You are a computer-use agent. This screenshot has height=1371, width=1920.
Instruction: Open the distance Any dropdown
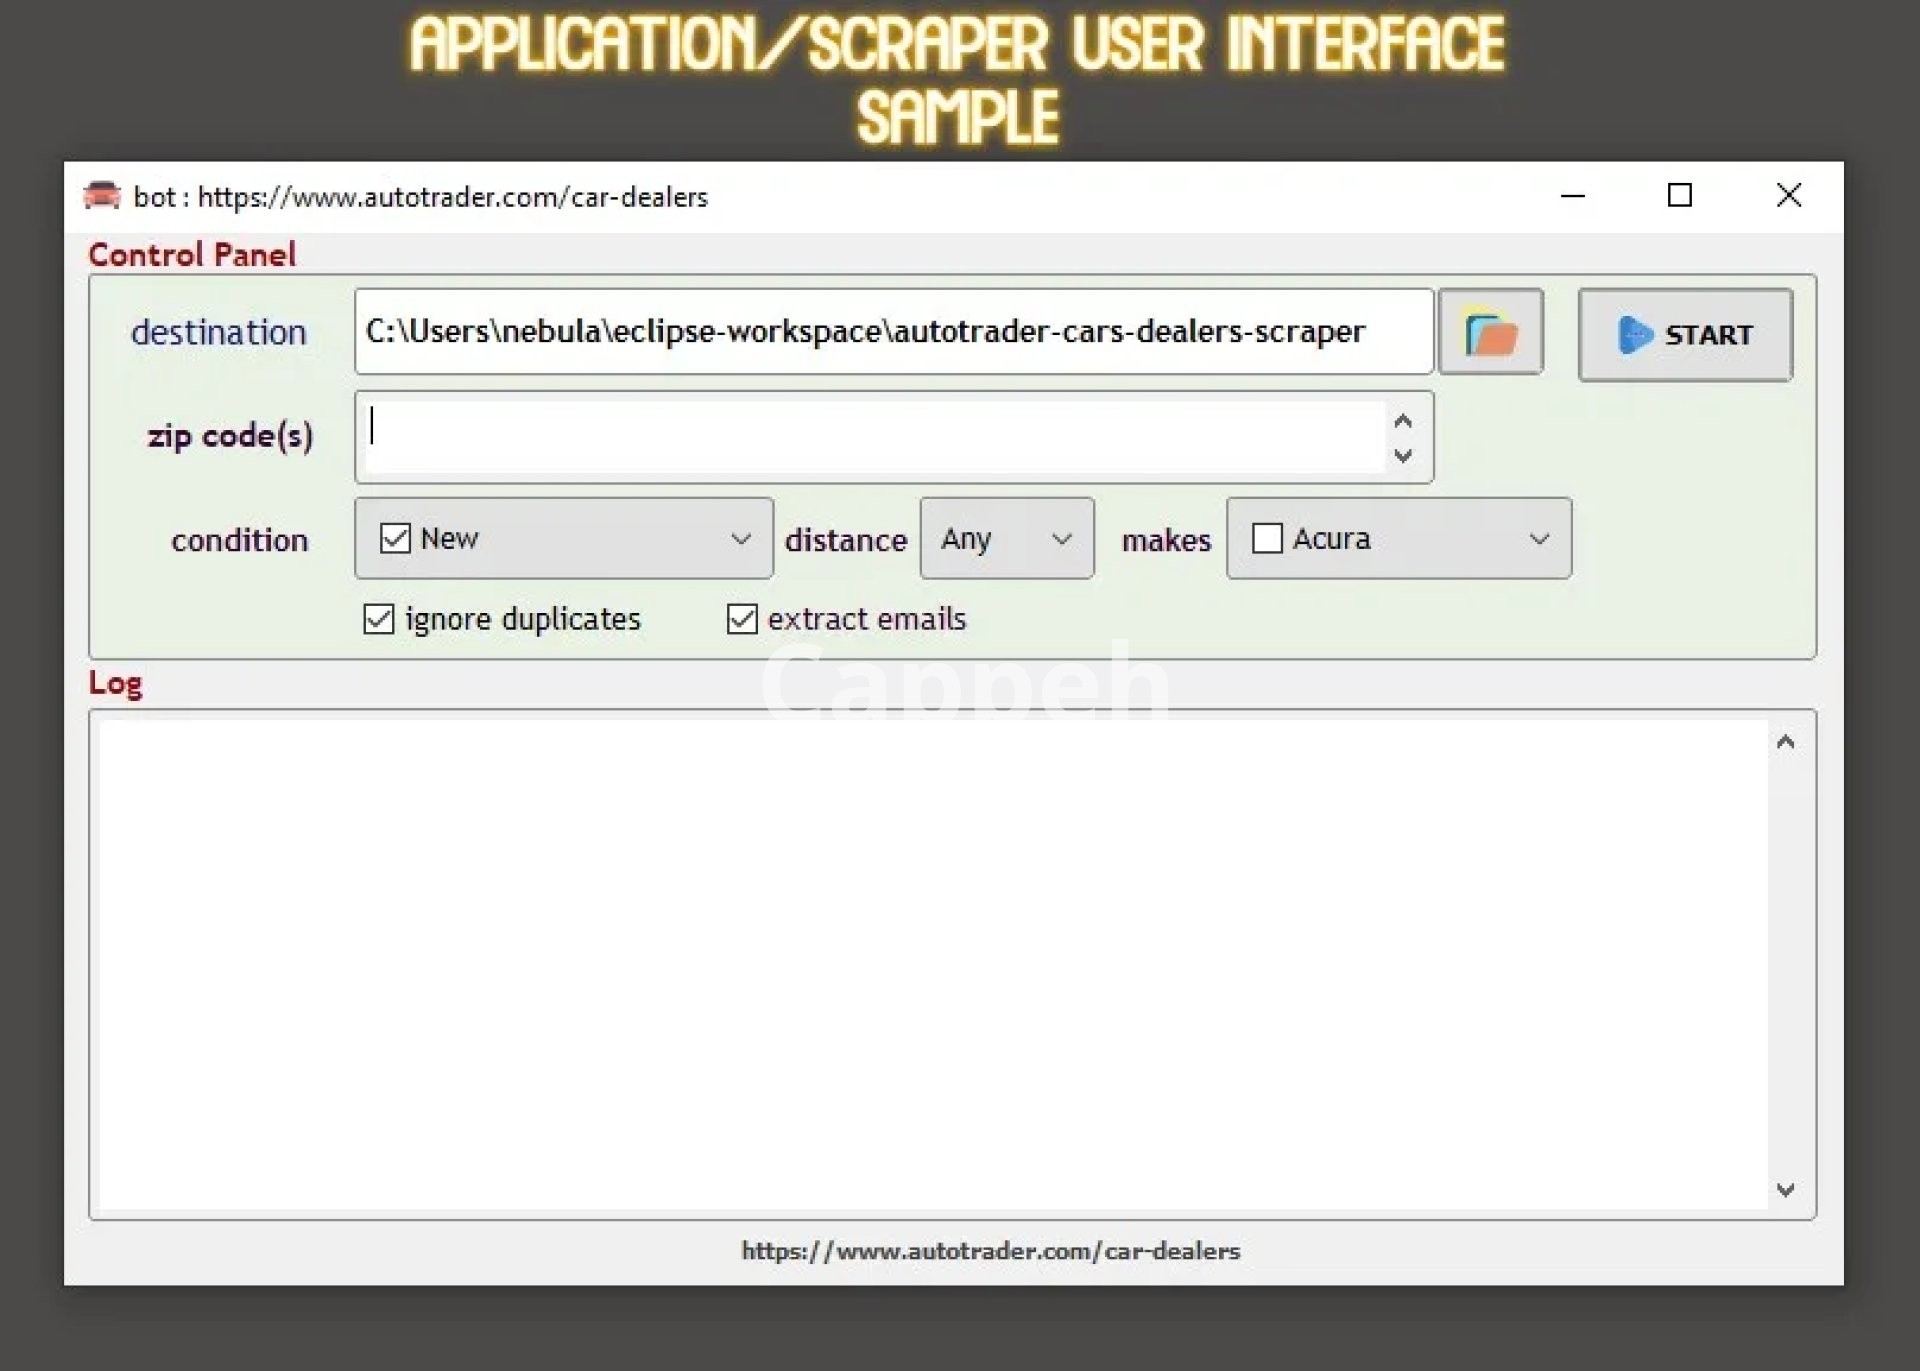coord(1006,538)
